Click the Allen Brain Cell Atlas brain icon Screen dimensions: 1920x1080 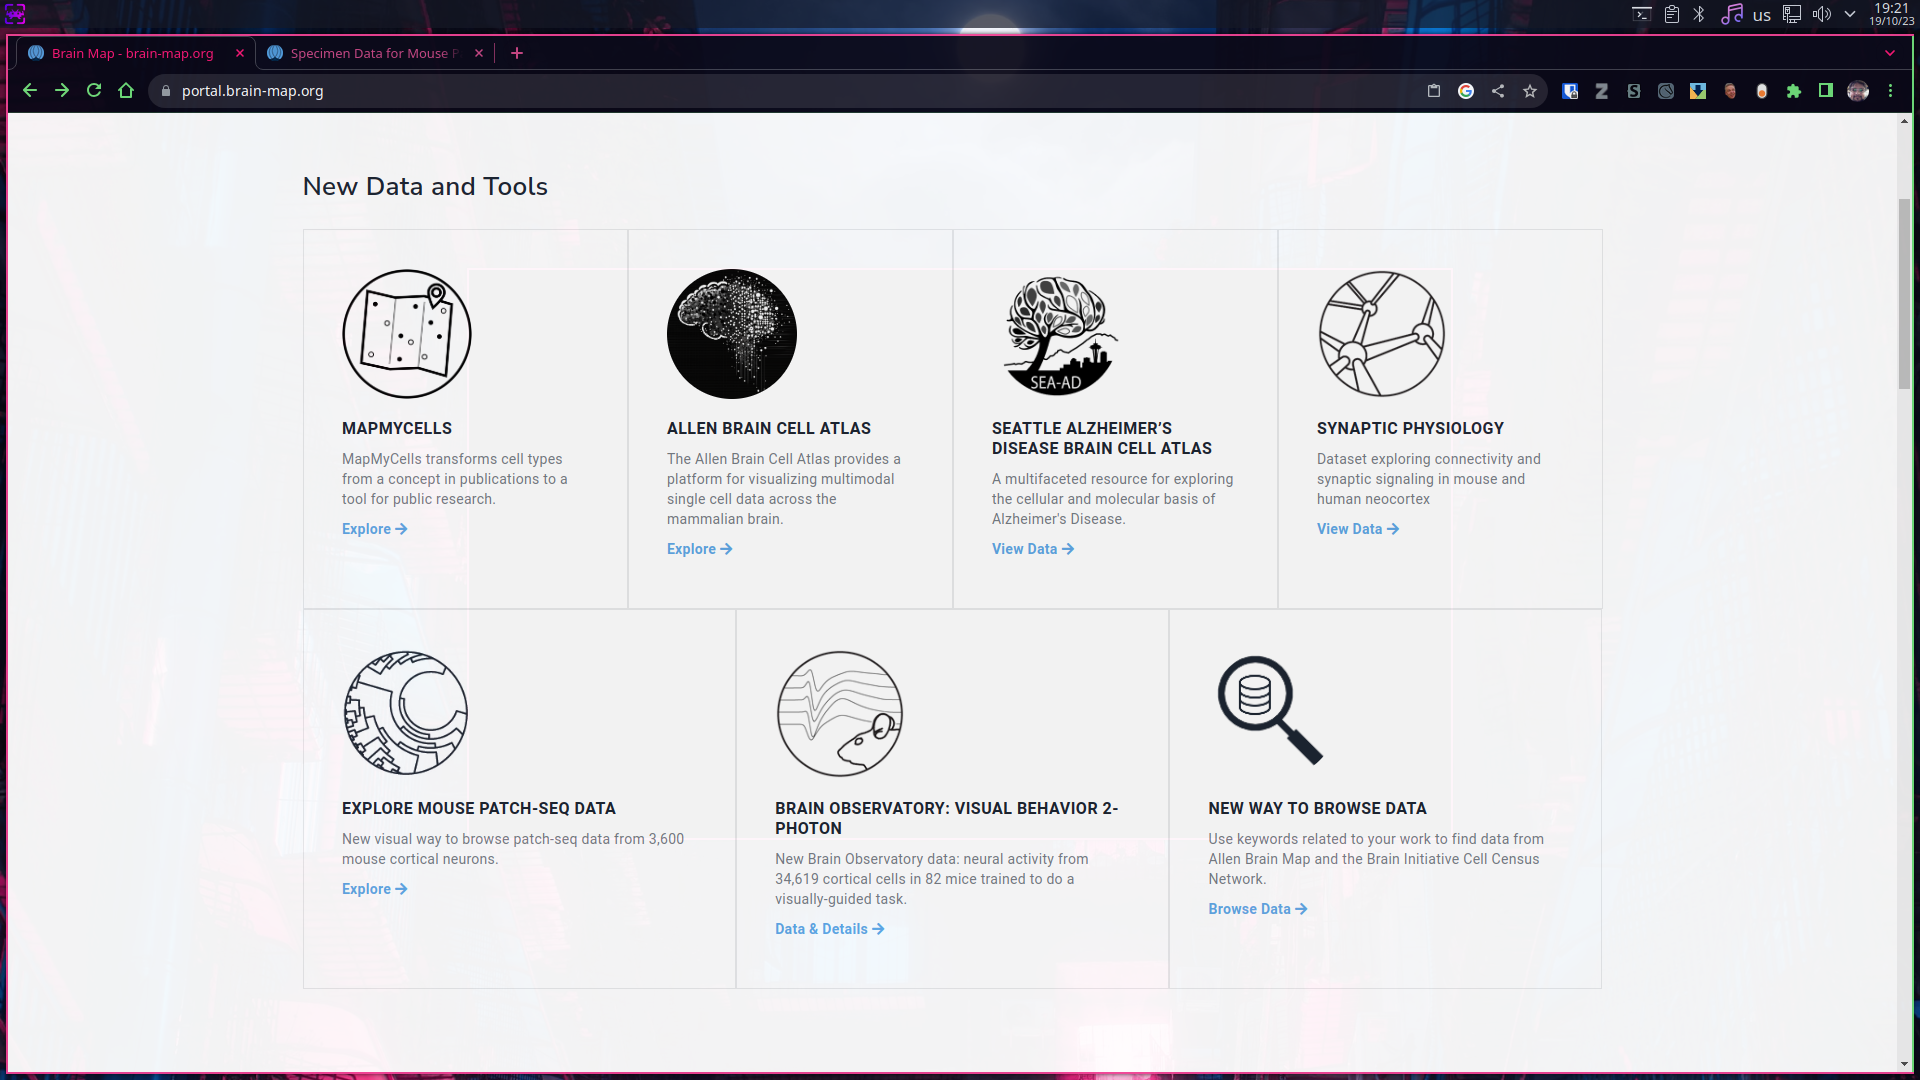pos(731,334)
